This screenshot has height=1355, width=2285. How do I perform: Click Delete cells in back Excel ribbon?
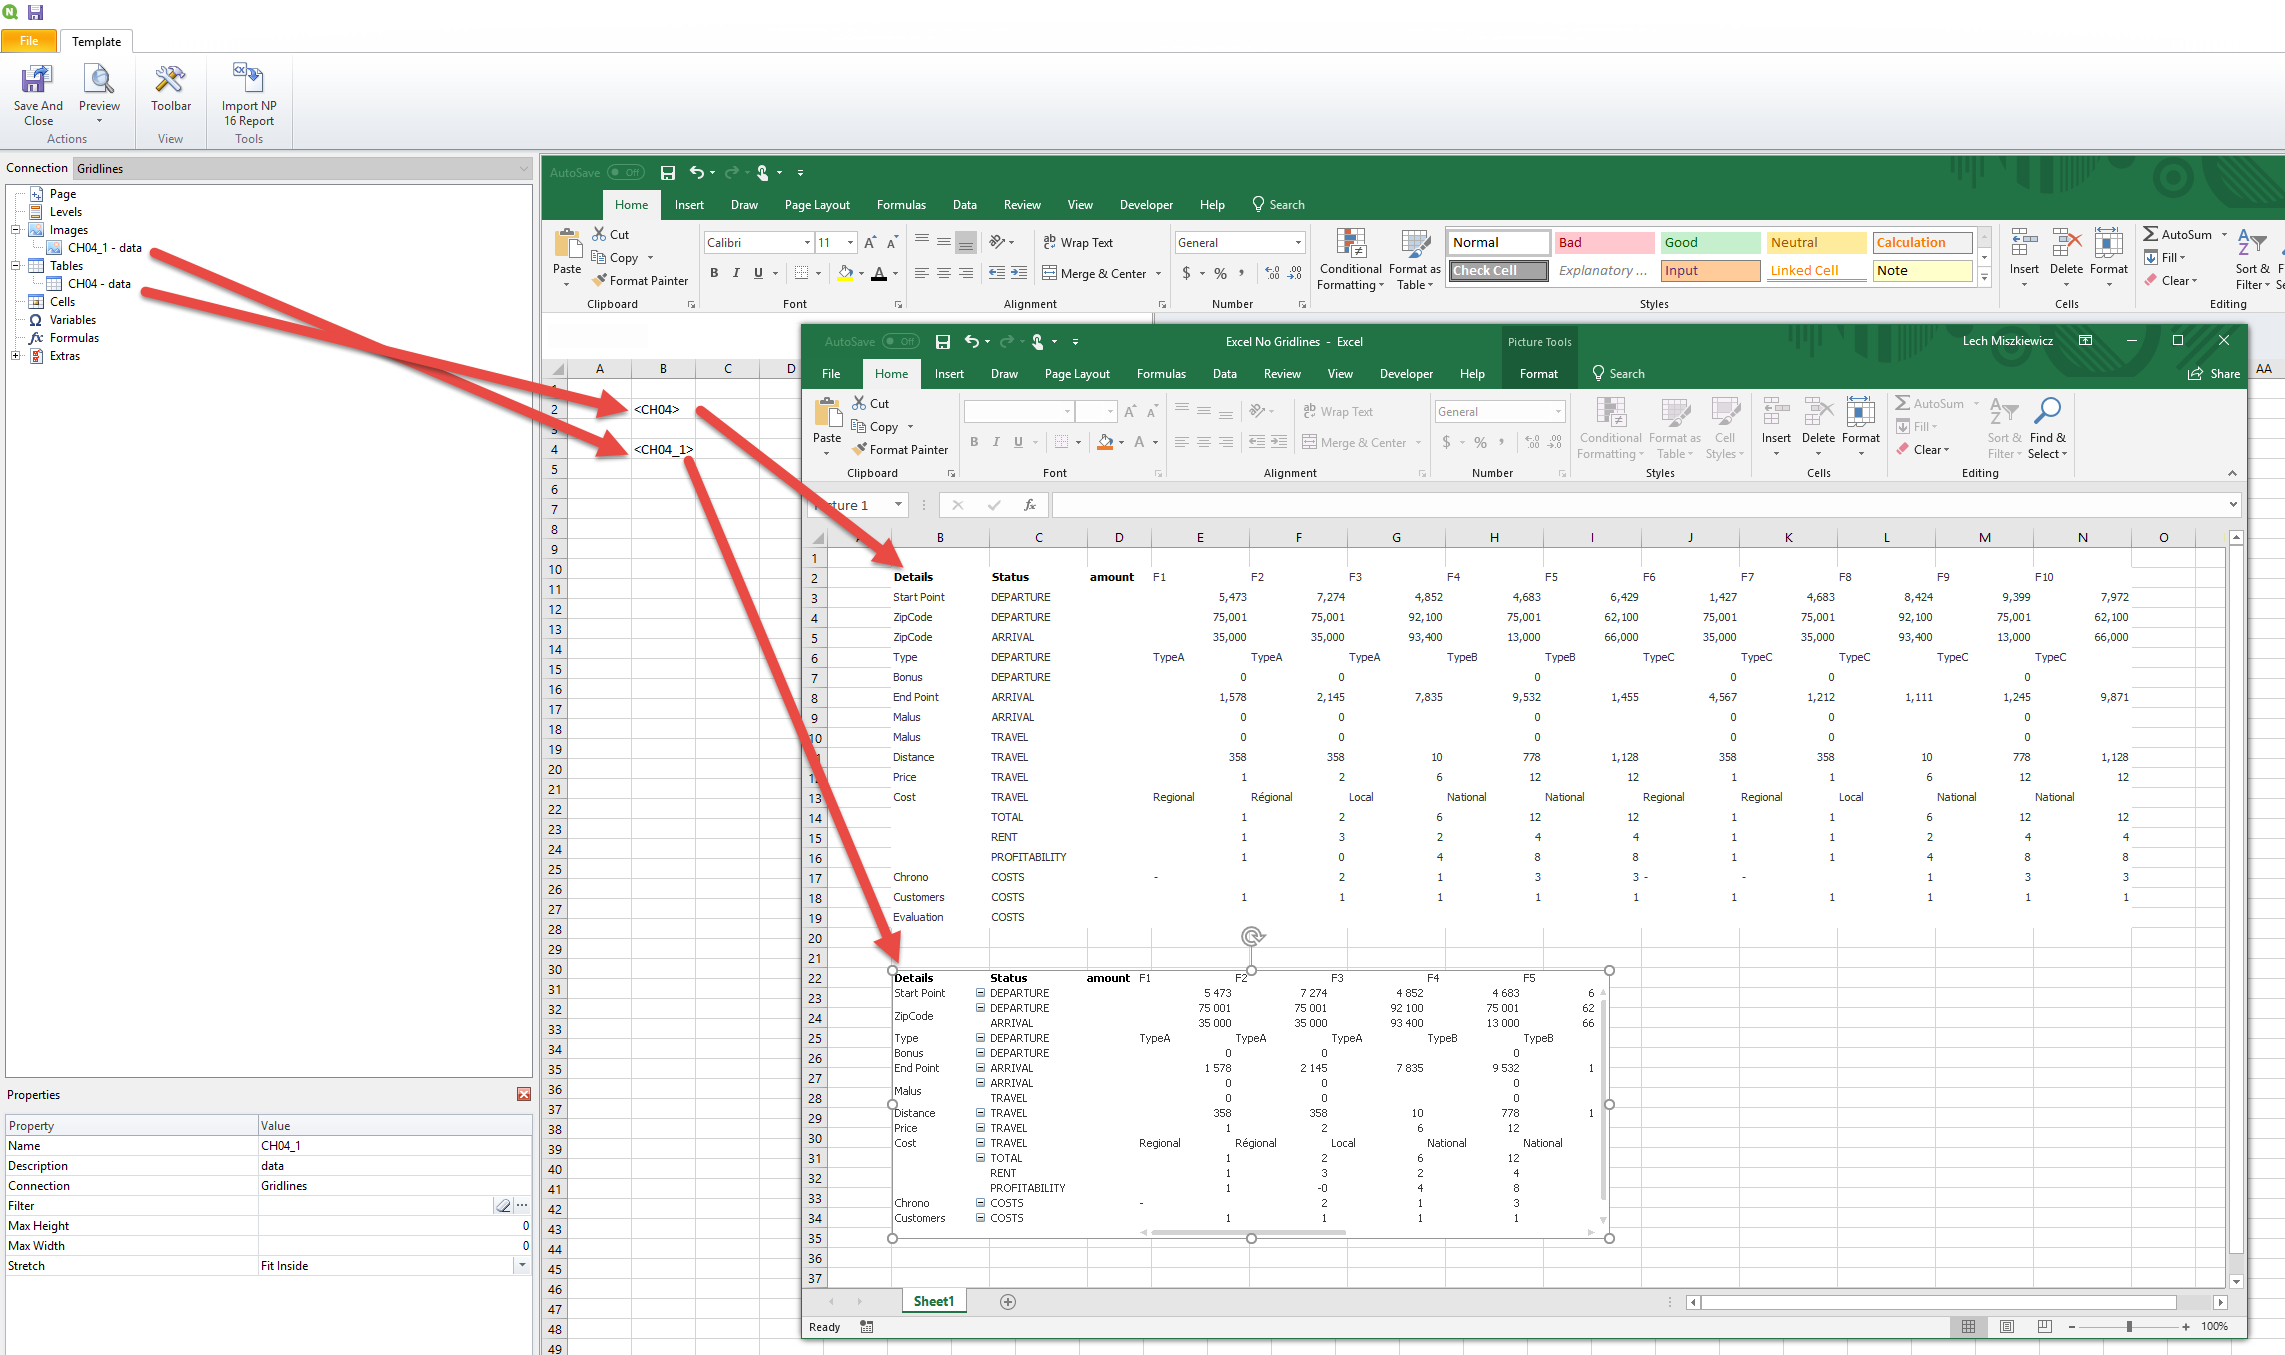[x=2066, y=257]
